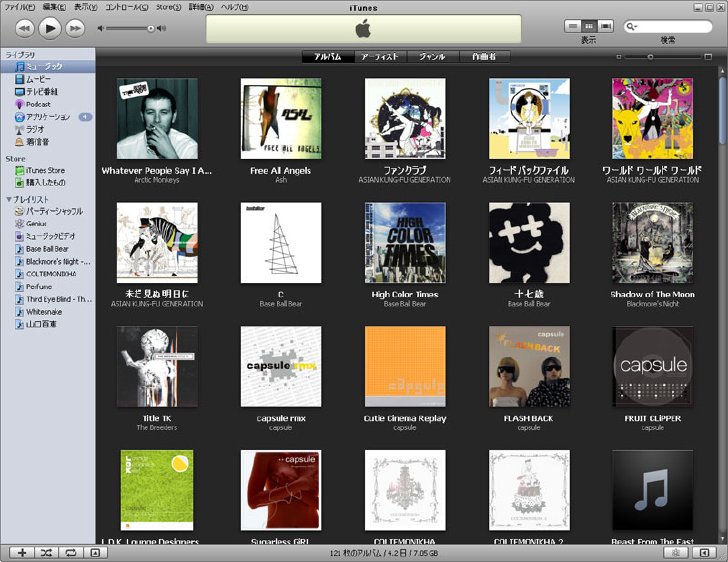Viewport: 728px width, 562px height.
Task: Switch to grid view
Action: click(589, 26)
